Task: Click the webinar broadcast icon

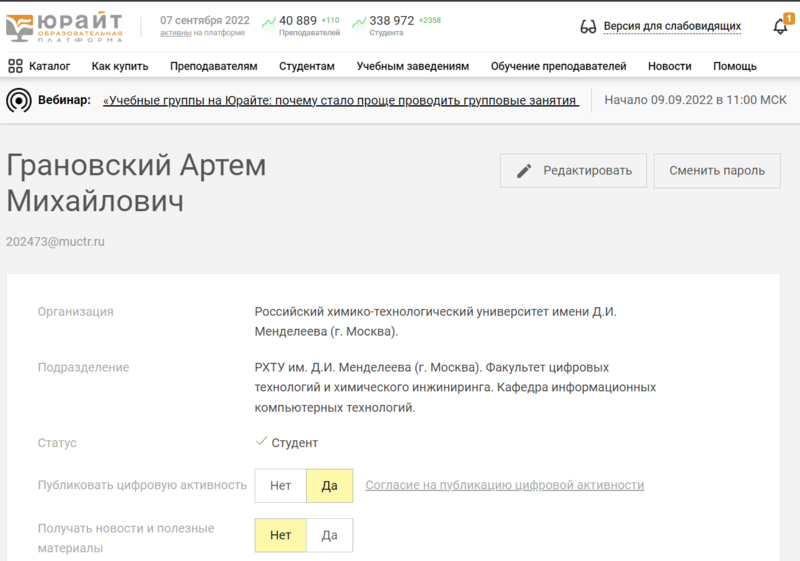Action: click(18, 100)
